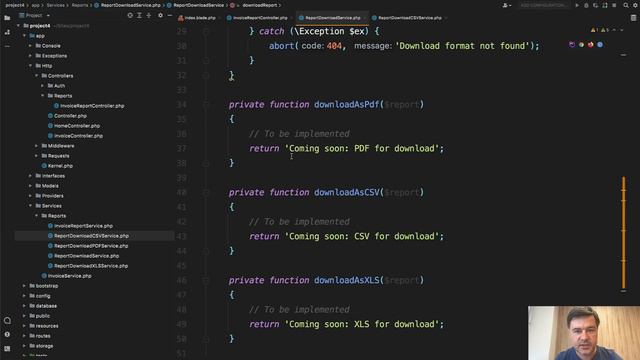The width and height of the screenshot is (640, 360).
Task: Expand the Console folder
Action: (30, 46)
